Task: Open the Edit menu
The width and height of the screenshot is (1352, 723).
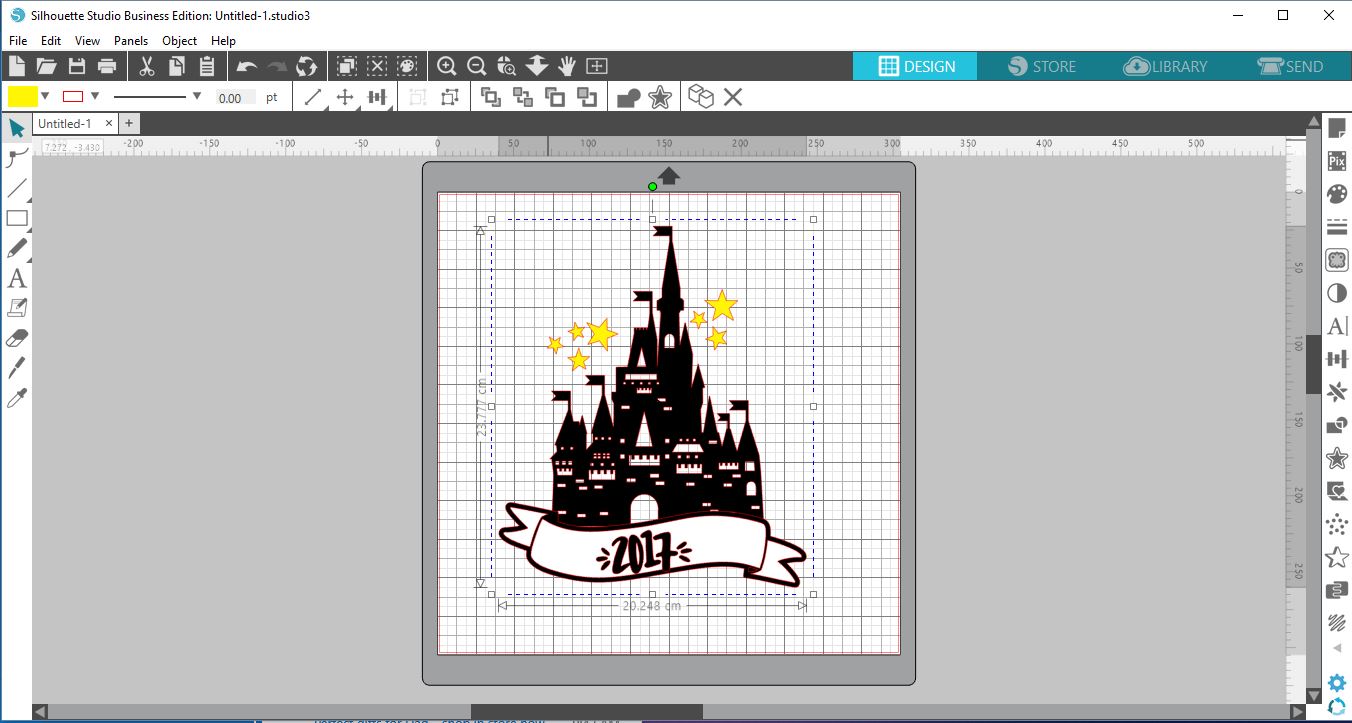Action: point(51,41)
